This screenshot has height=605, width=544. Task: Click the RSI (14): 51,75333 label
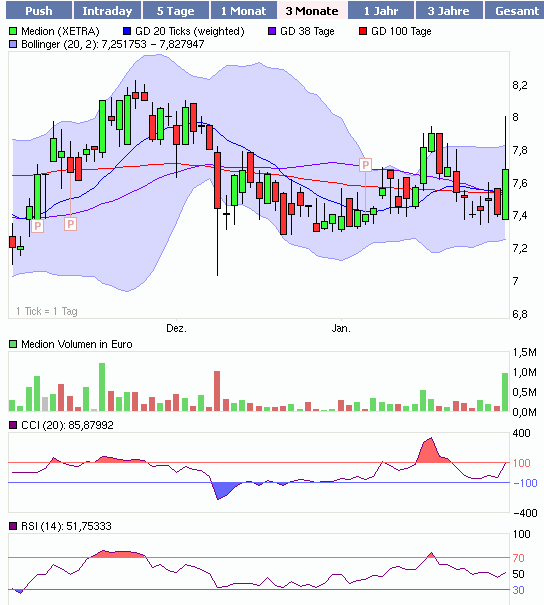pyautogui.click(x=66, y=526)
